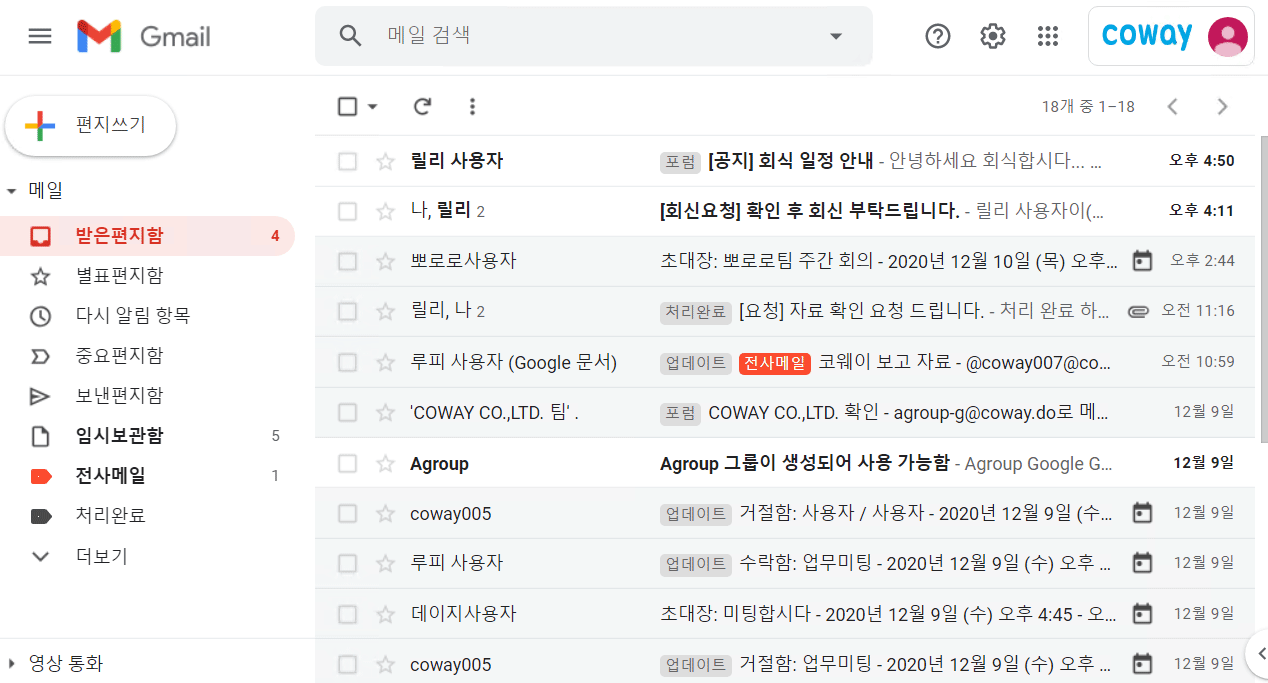Image resolution: width=1268 pixels, height=683 pixels.
Task: Check the 루피 사용자 (Google 문서) checkbox
Action: click(347, 362)
